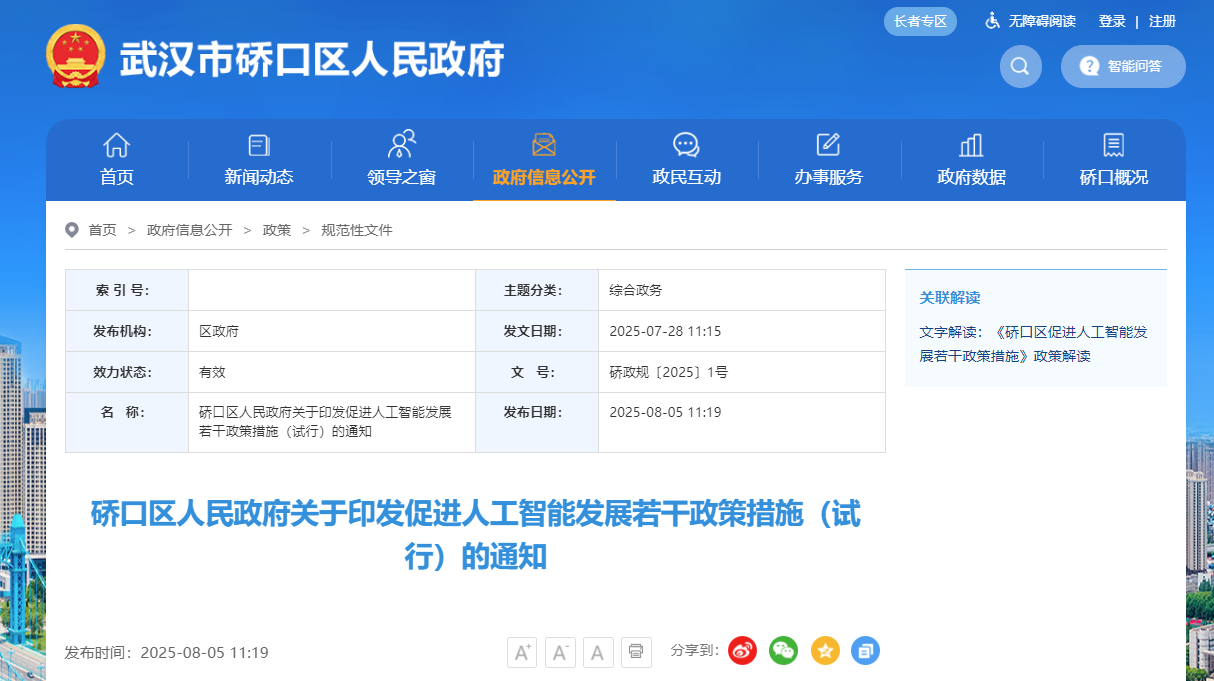Click the search magnifier icon

point(1020,66)
